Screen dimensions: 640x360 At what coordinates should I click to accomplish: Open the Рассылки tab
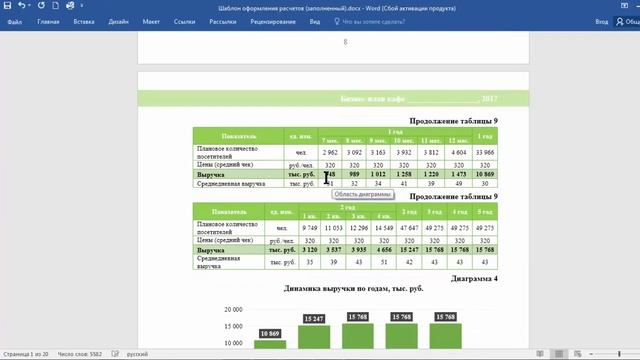click(x=222, y=22)
